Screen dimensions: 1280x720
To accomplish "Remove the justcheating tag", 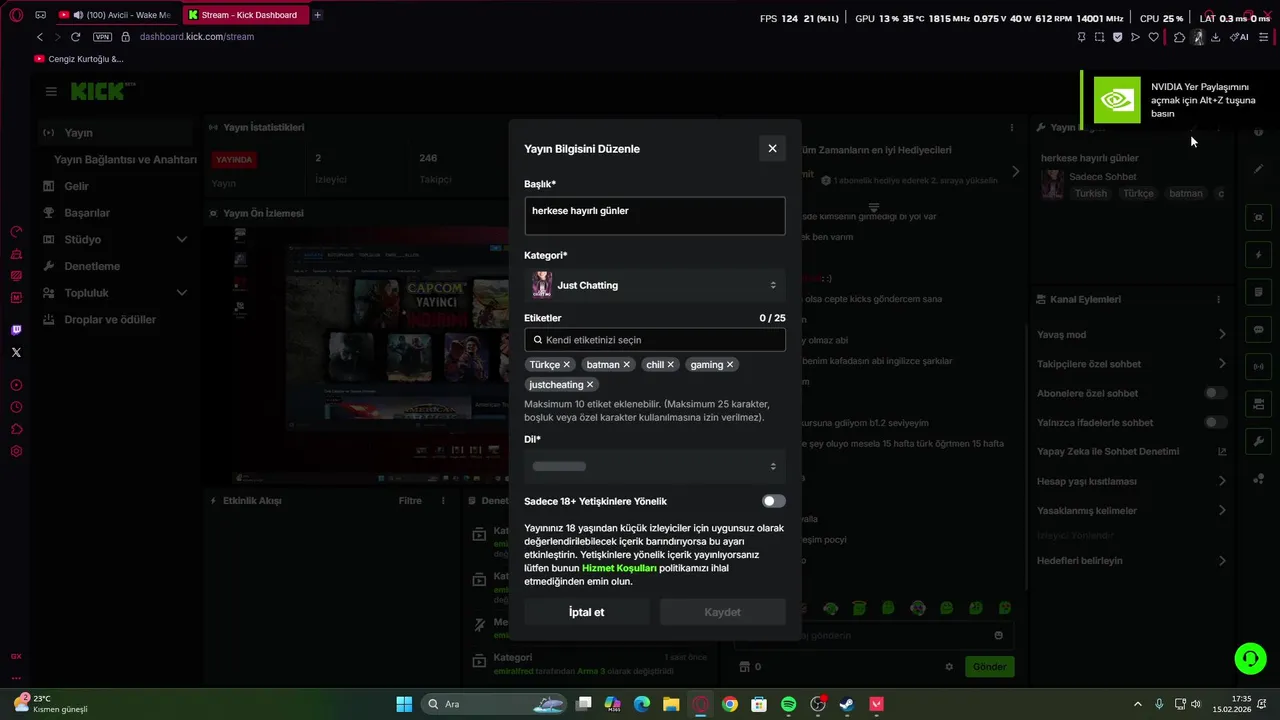I will [x=590, y=385].
